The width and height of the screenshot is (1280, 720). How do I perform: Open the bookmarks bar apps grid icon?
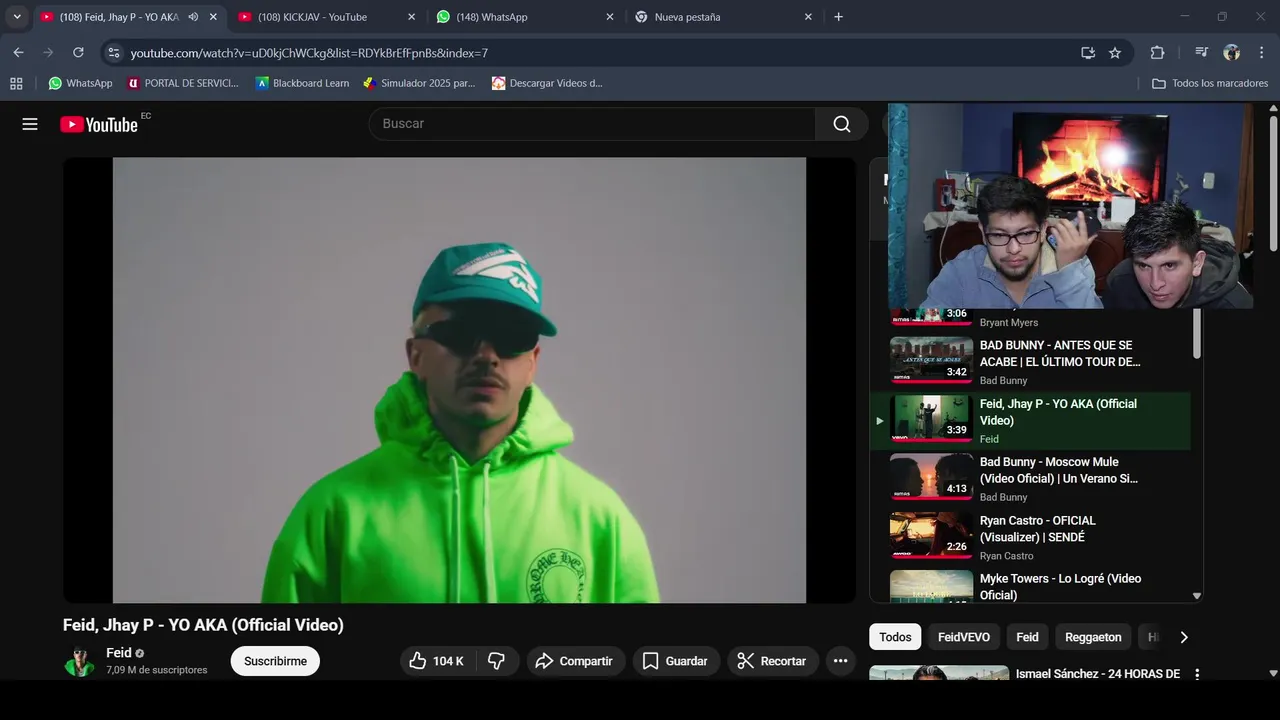click(x=16, y=83)
